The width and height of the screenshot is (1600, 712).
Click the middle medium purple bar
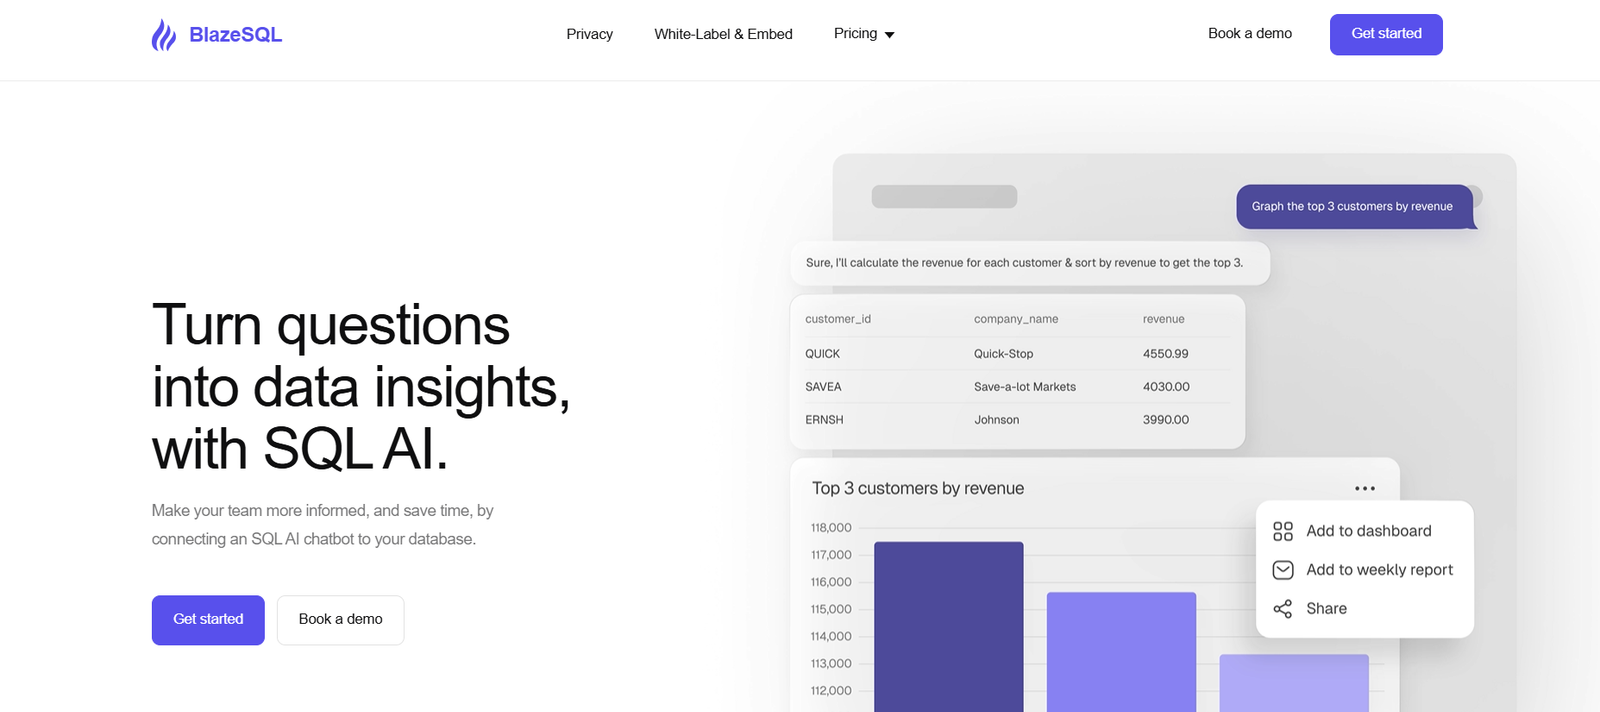(x=1121, y=652)
